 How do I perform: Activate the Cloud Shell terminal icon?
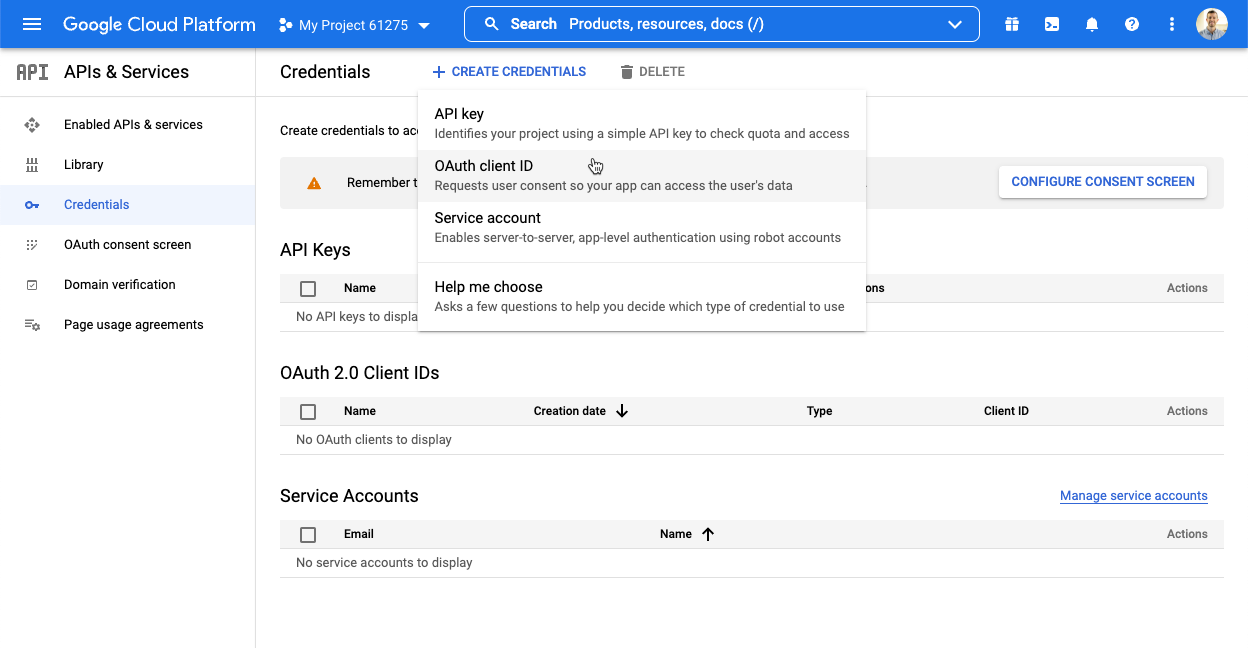pyautogui.click(x=1052, y=24)
